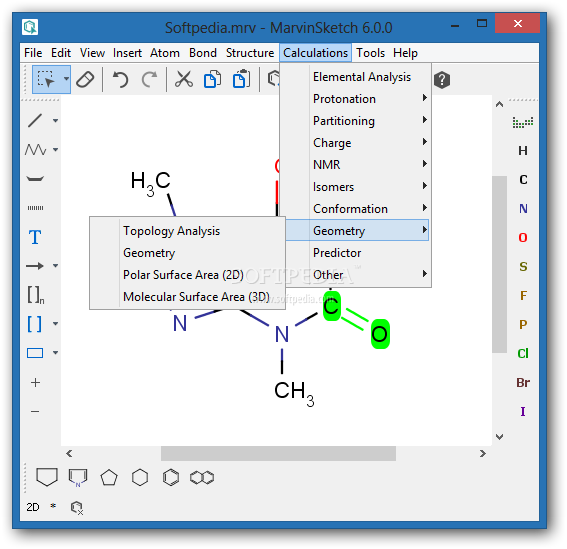Pick the Chlorine Cl atom button
Screen dimensions: 567x549
tap(523, 353)
